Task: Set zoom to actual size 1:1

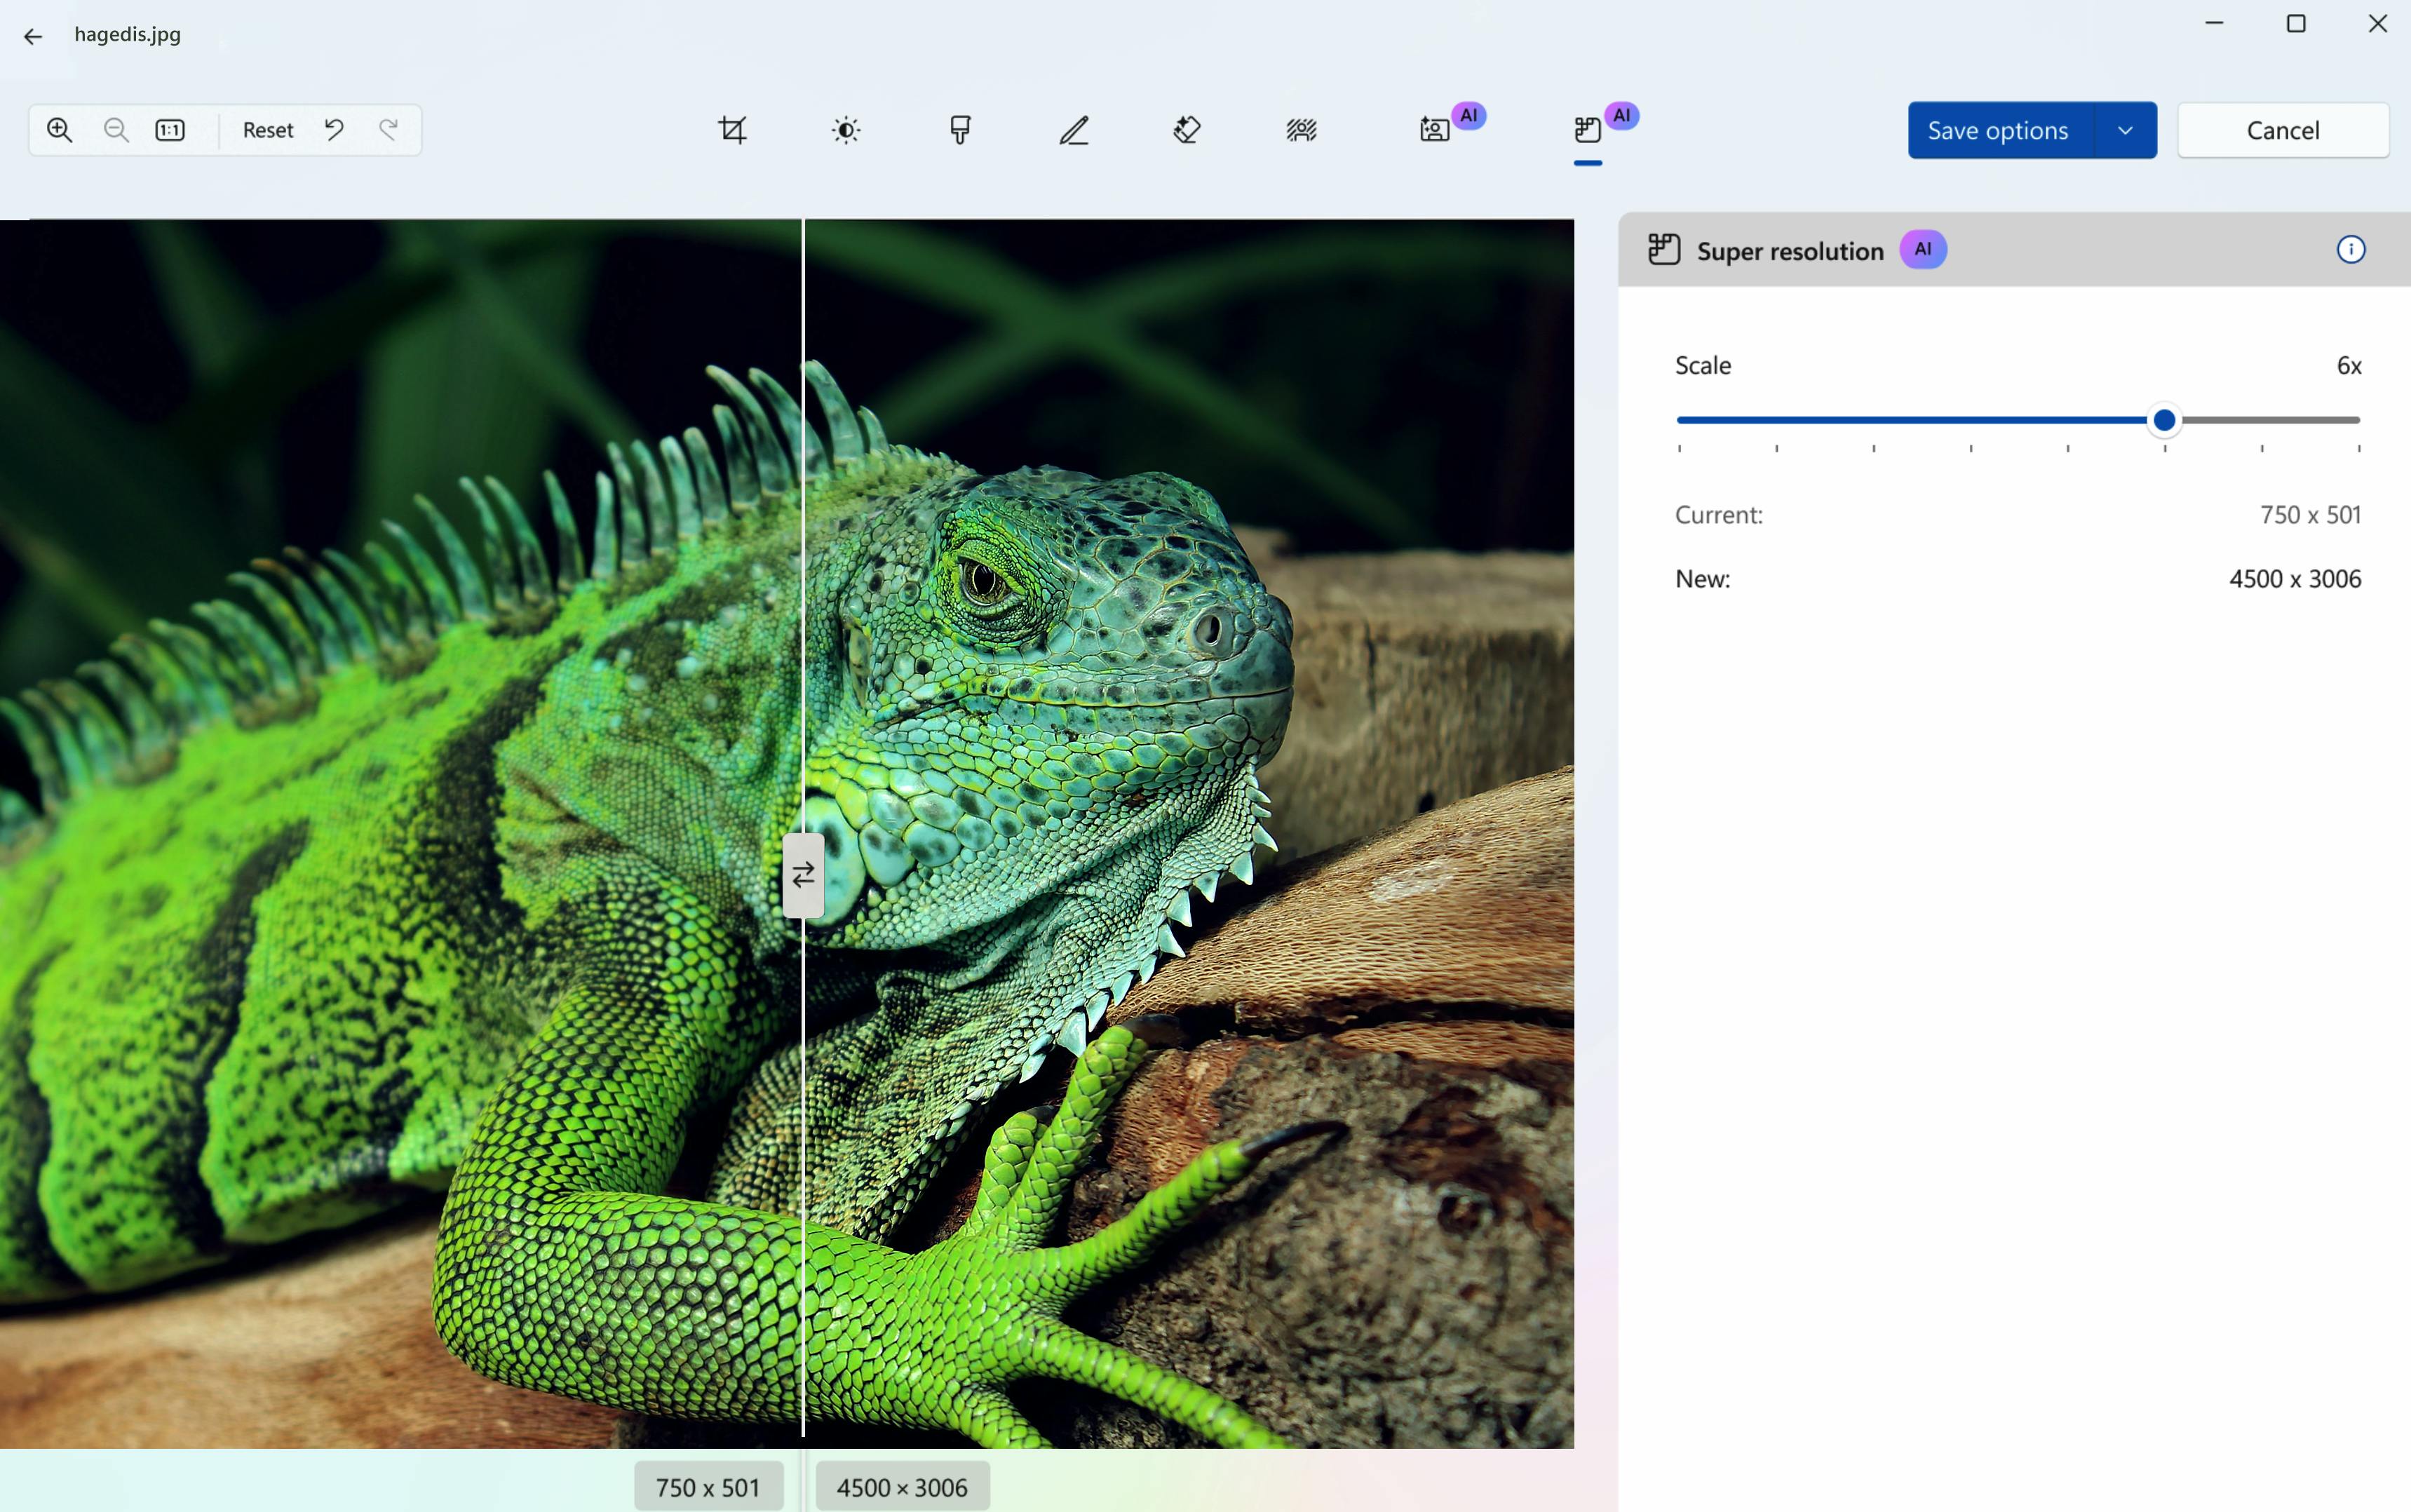Action: [x=170, y=130]
